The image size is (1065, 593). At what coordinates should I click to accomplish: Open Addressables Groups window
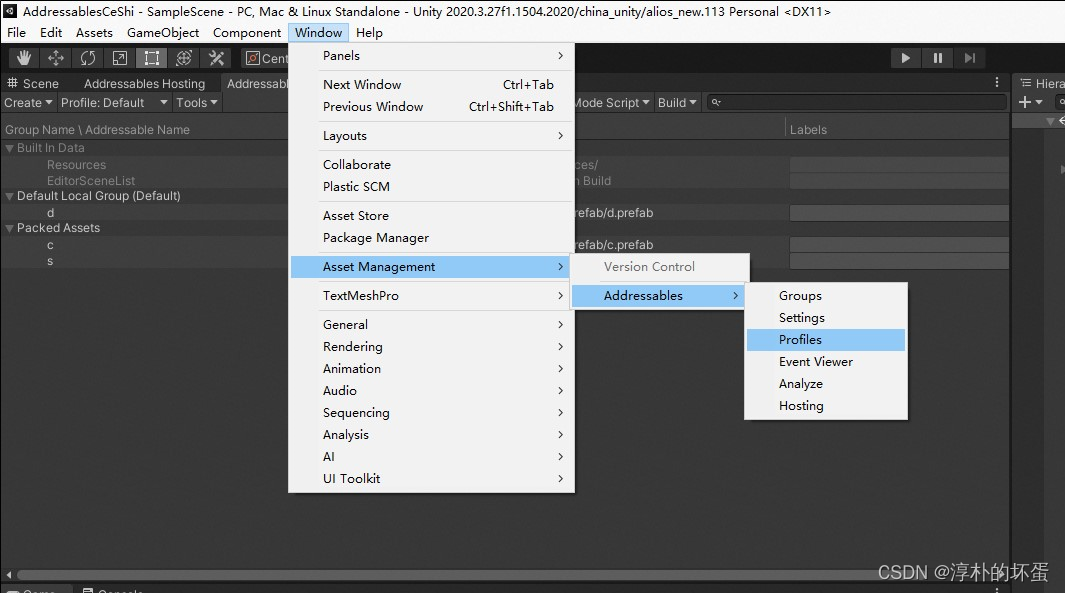pyautogui.click(x=826, y=295)
